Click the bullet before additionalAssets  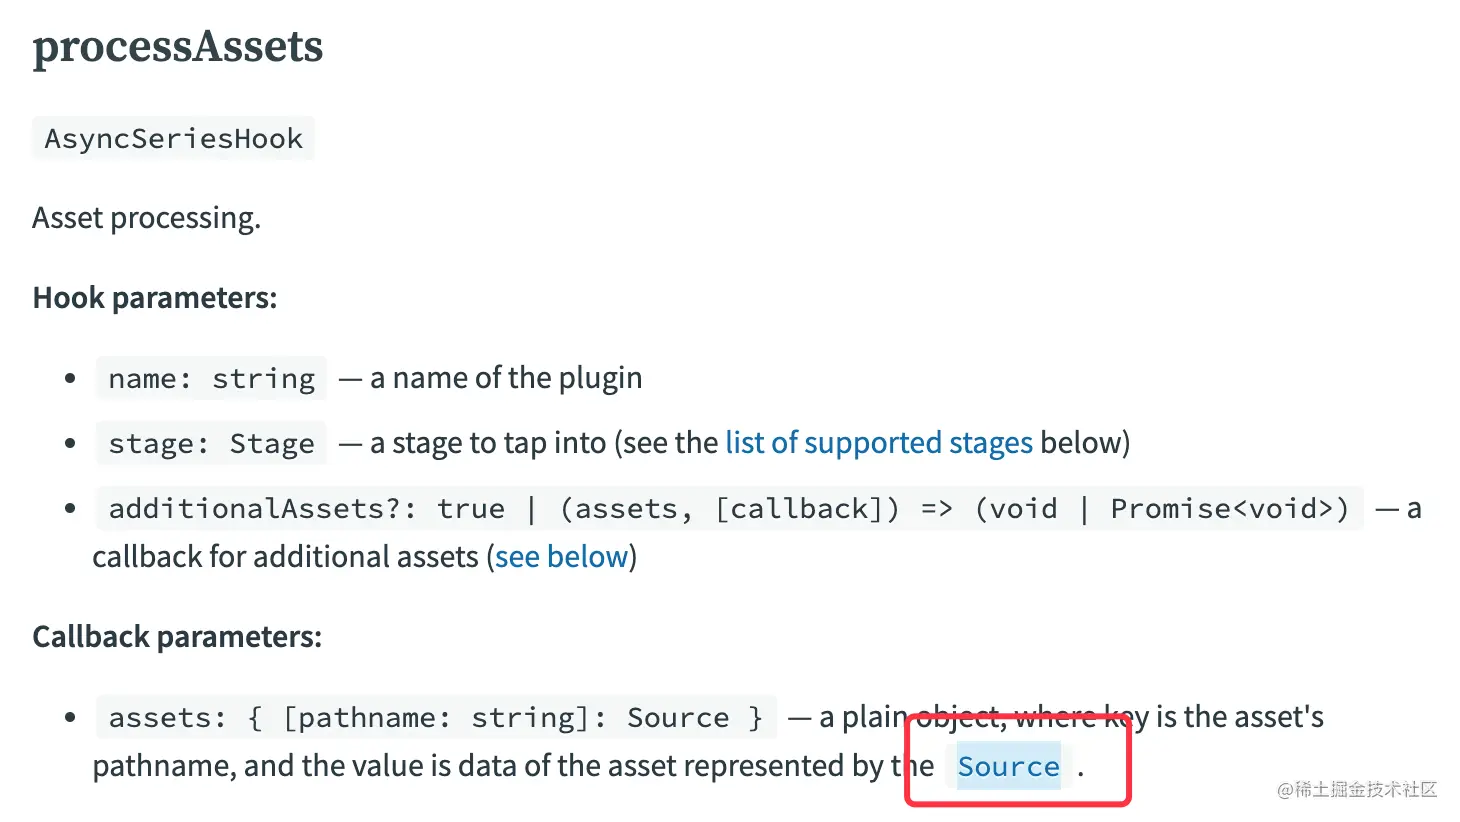tap(70, 508)
